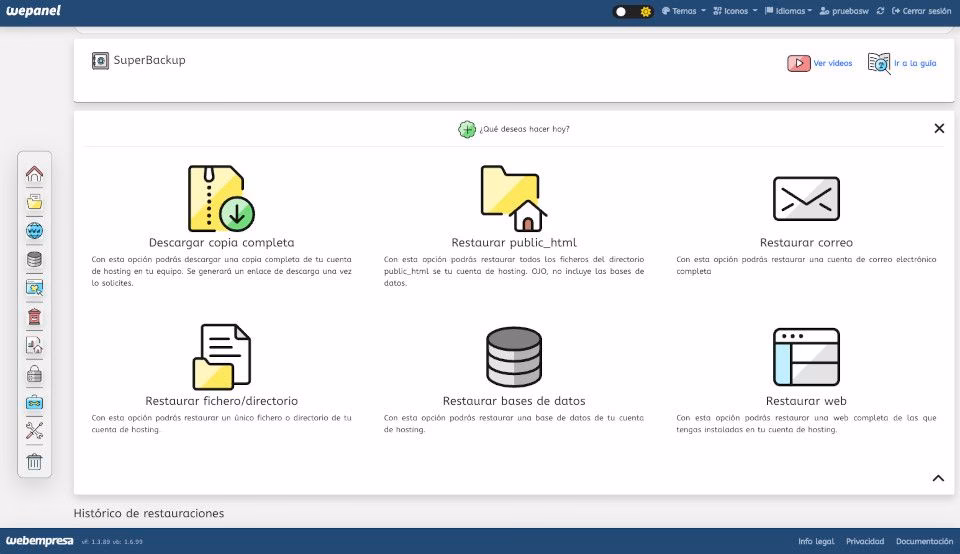This screenshot has height=554, width=960.
Task: Click the database cylinder icon in main panel
Action: [x=514, y=357]
